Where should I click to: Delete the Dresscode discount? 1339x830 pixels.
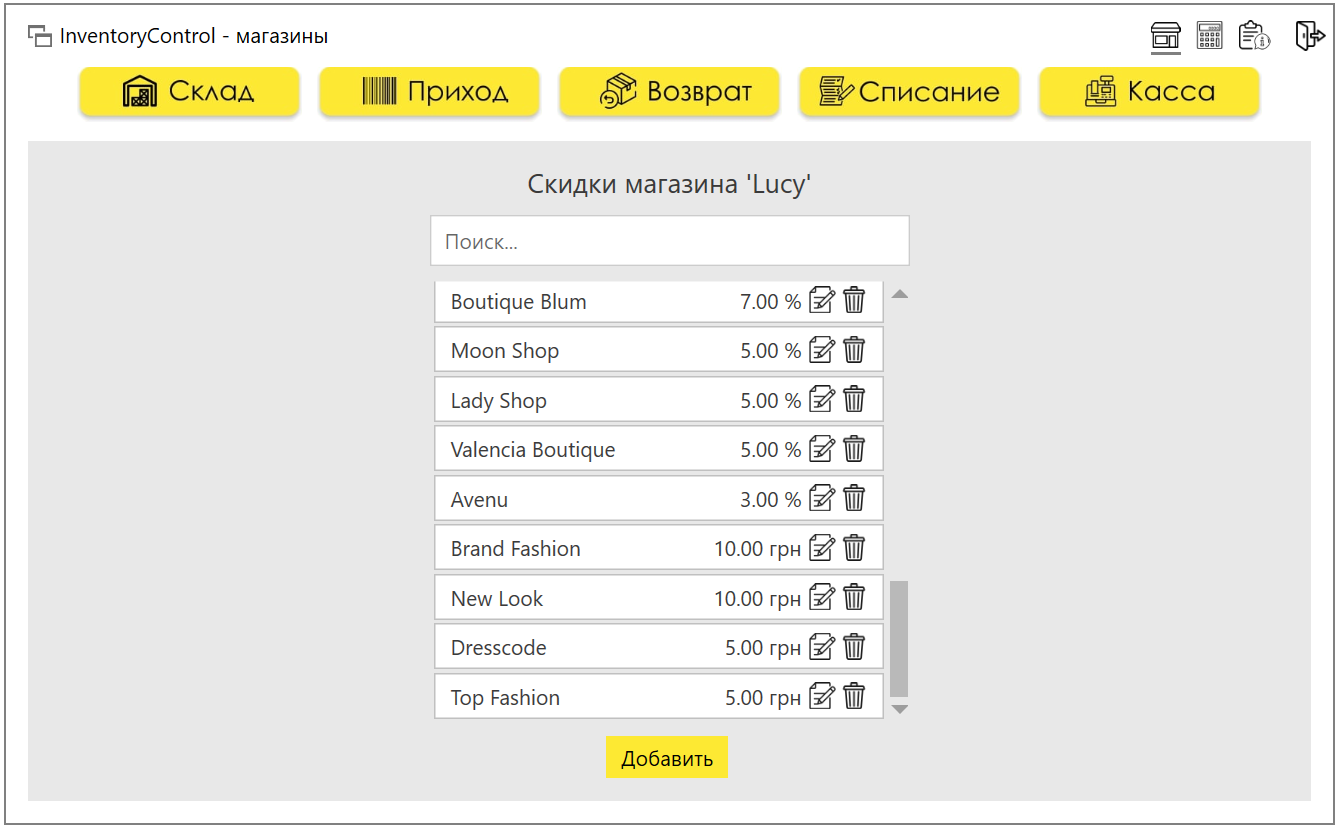(x=854, y=647)
